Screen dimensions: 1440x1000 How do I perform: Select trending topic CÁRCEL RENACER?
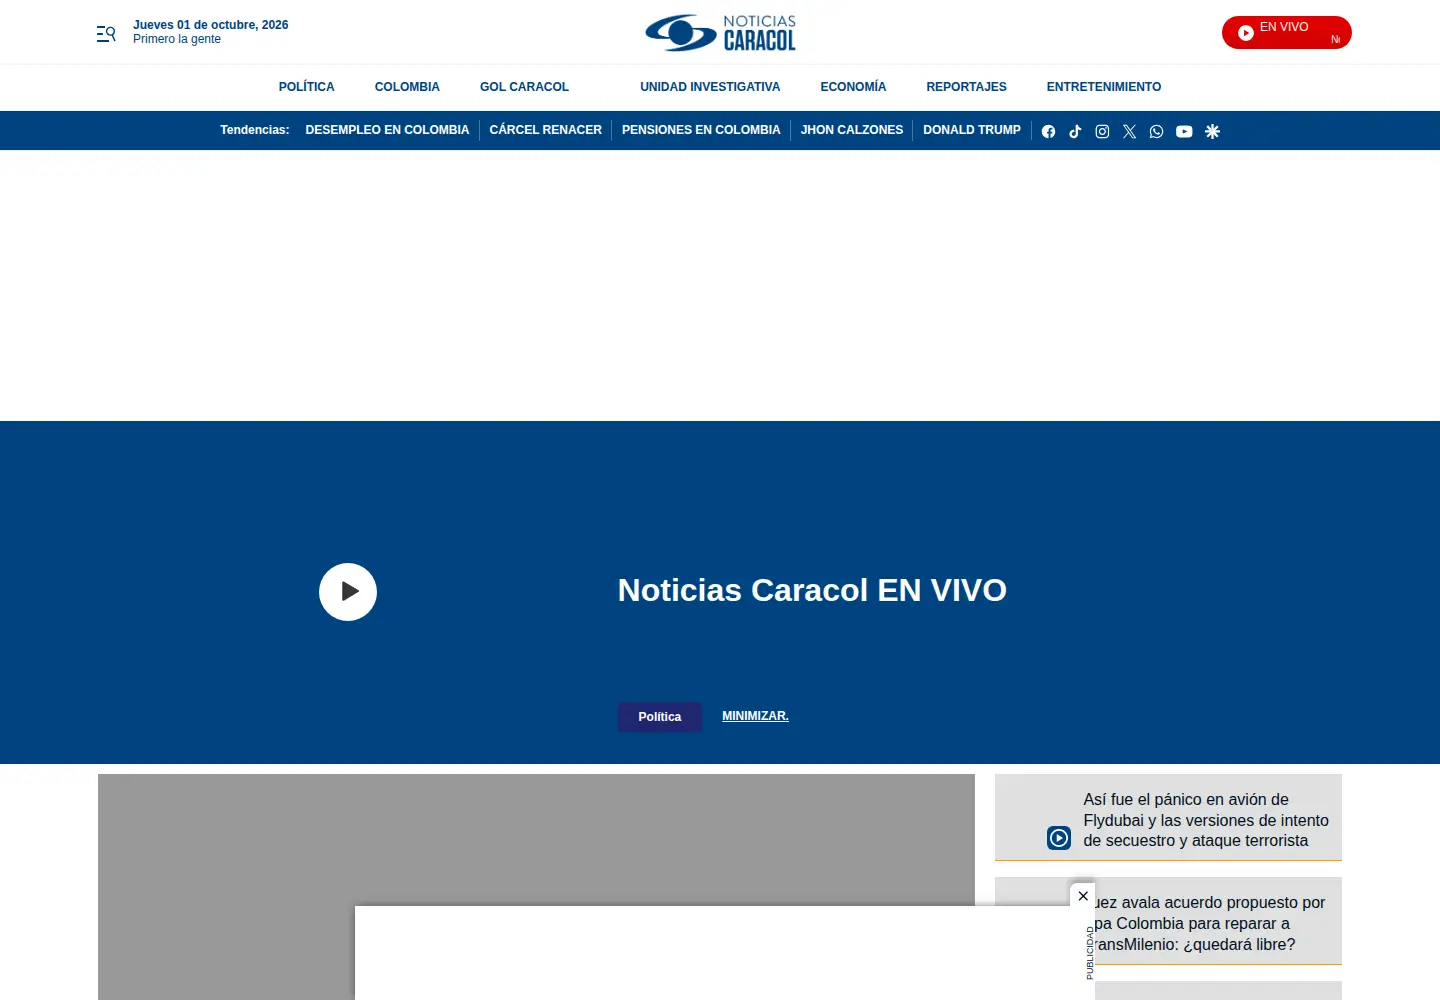[545, 130]
